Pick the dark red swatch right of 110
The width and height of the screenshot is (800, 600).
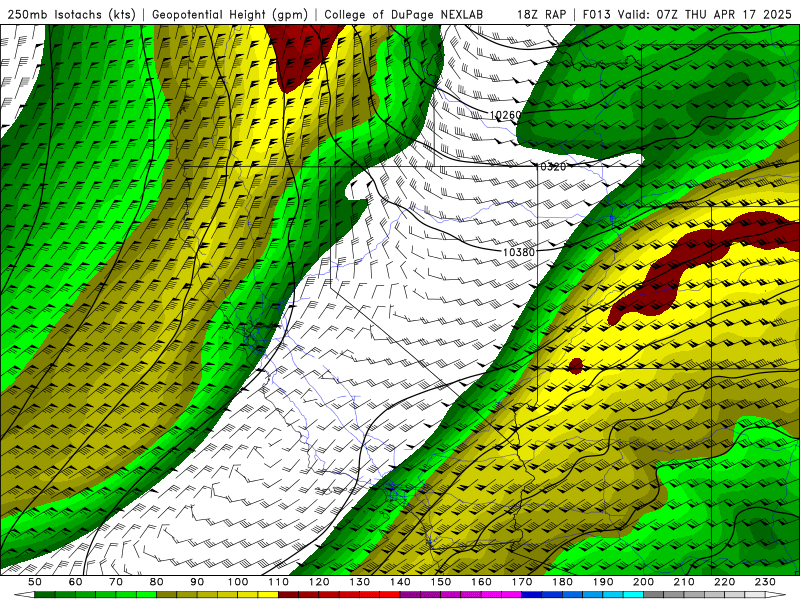288,595
